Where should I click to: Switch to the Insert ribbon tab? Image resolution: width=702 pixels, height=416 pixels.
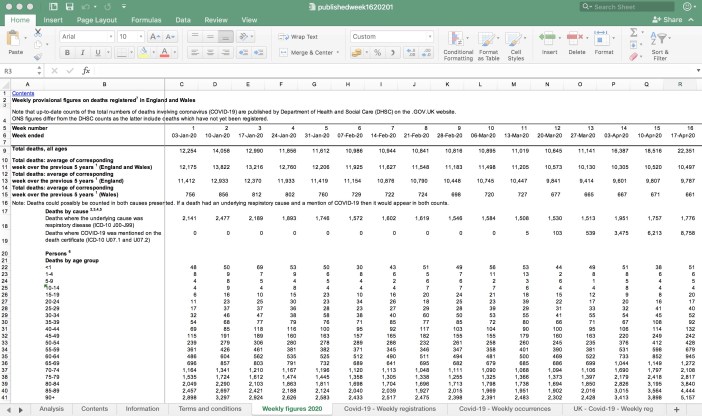click(53, 20)
